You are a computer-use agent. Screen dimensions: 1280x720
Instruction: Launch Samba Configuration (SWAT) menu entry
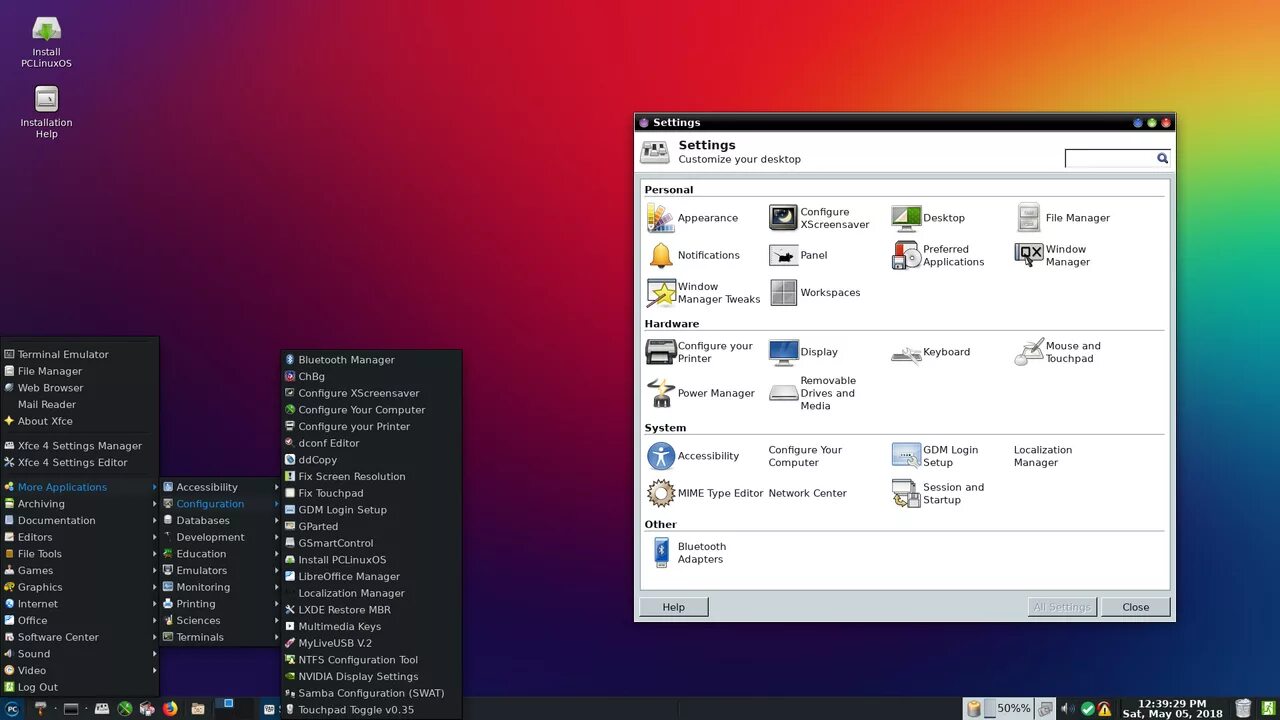click(372, 693)
